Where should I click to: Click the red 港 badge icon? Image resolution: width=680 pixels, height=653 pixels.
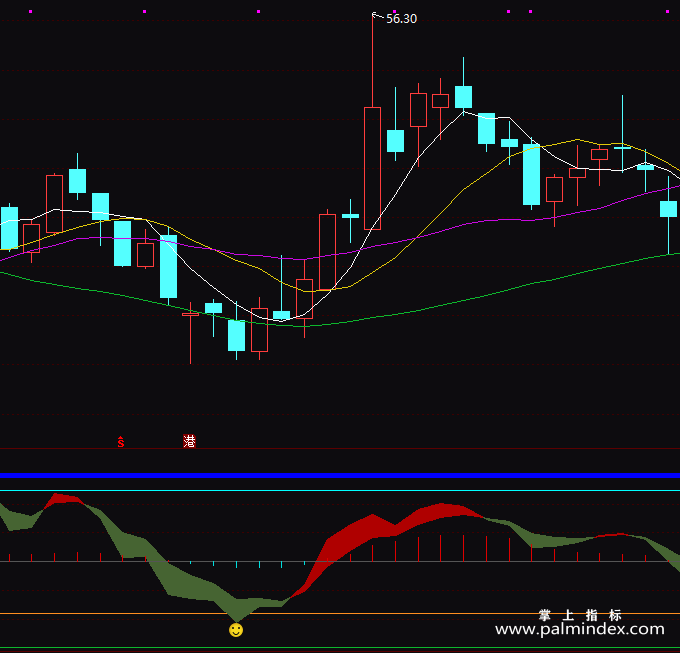[x=190, y=441]
